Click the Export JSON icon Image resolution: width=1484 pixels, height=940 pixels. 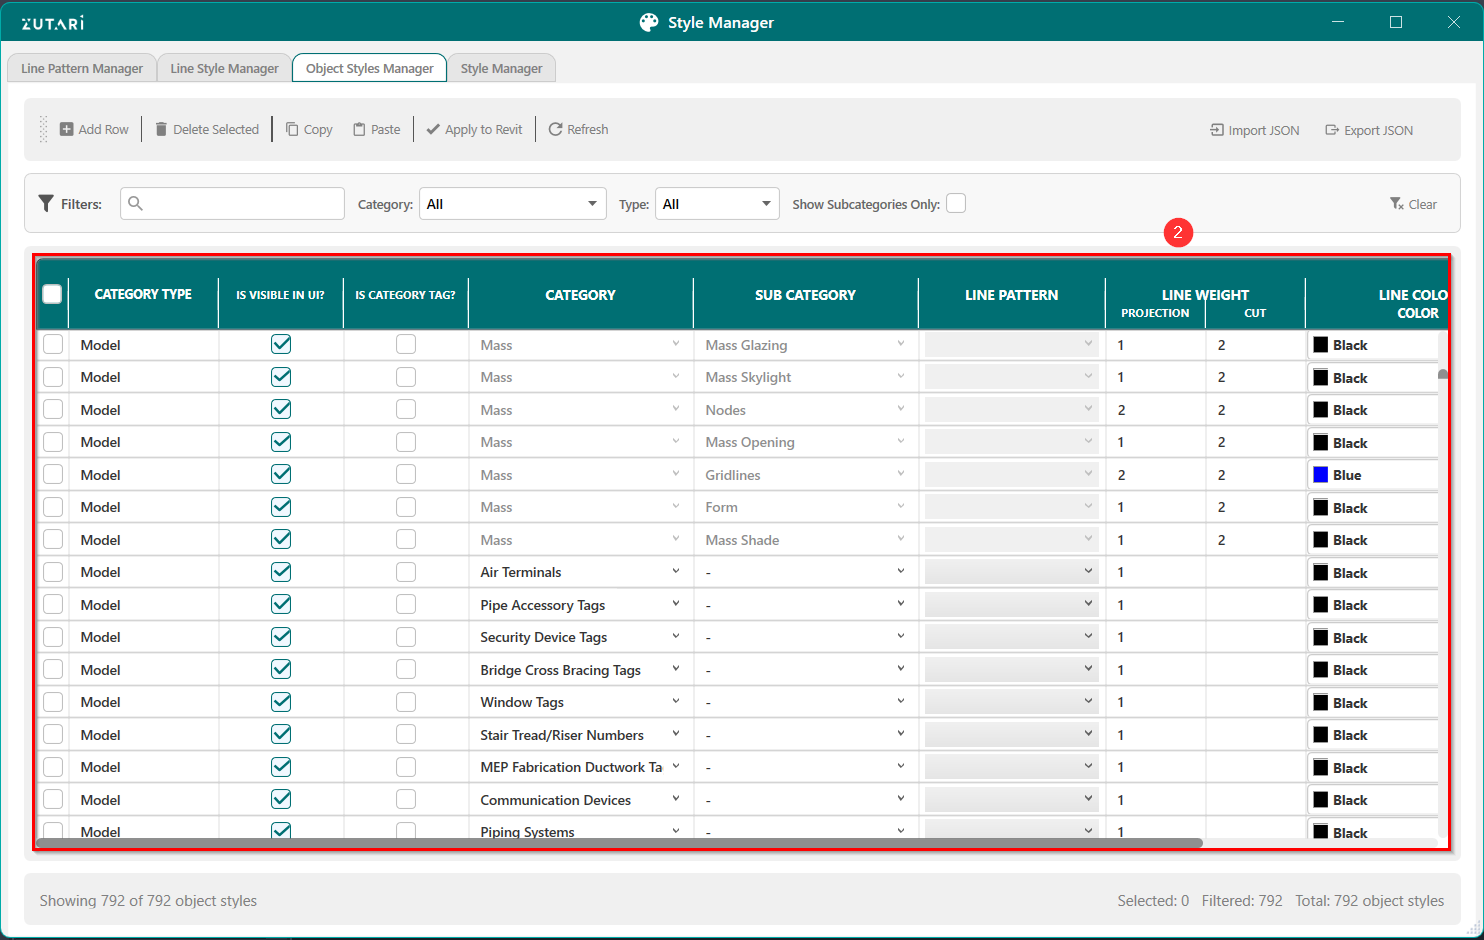(1332, 130)
